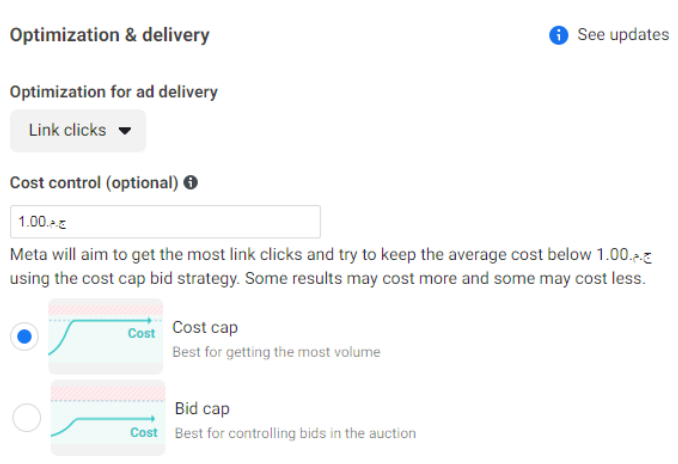The height and width of the screenshot is (464, 678).
Task: Click the 'Cost control (optional)' label text
Action: pyautogui.click(x=94, y=183)
